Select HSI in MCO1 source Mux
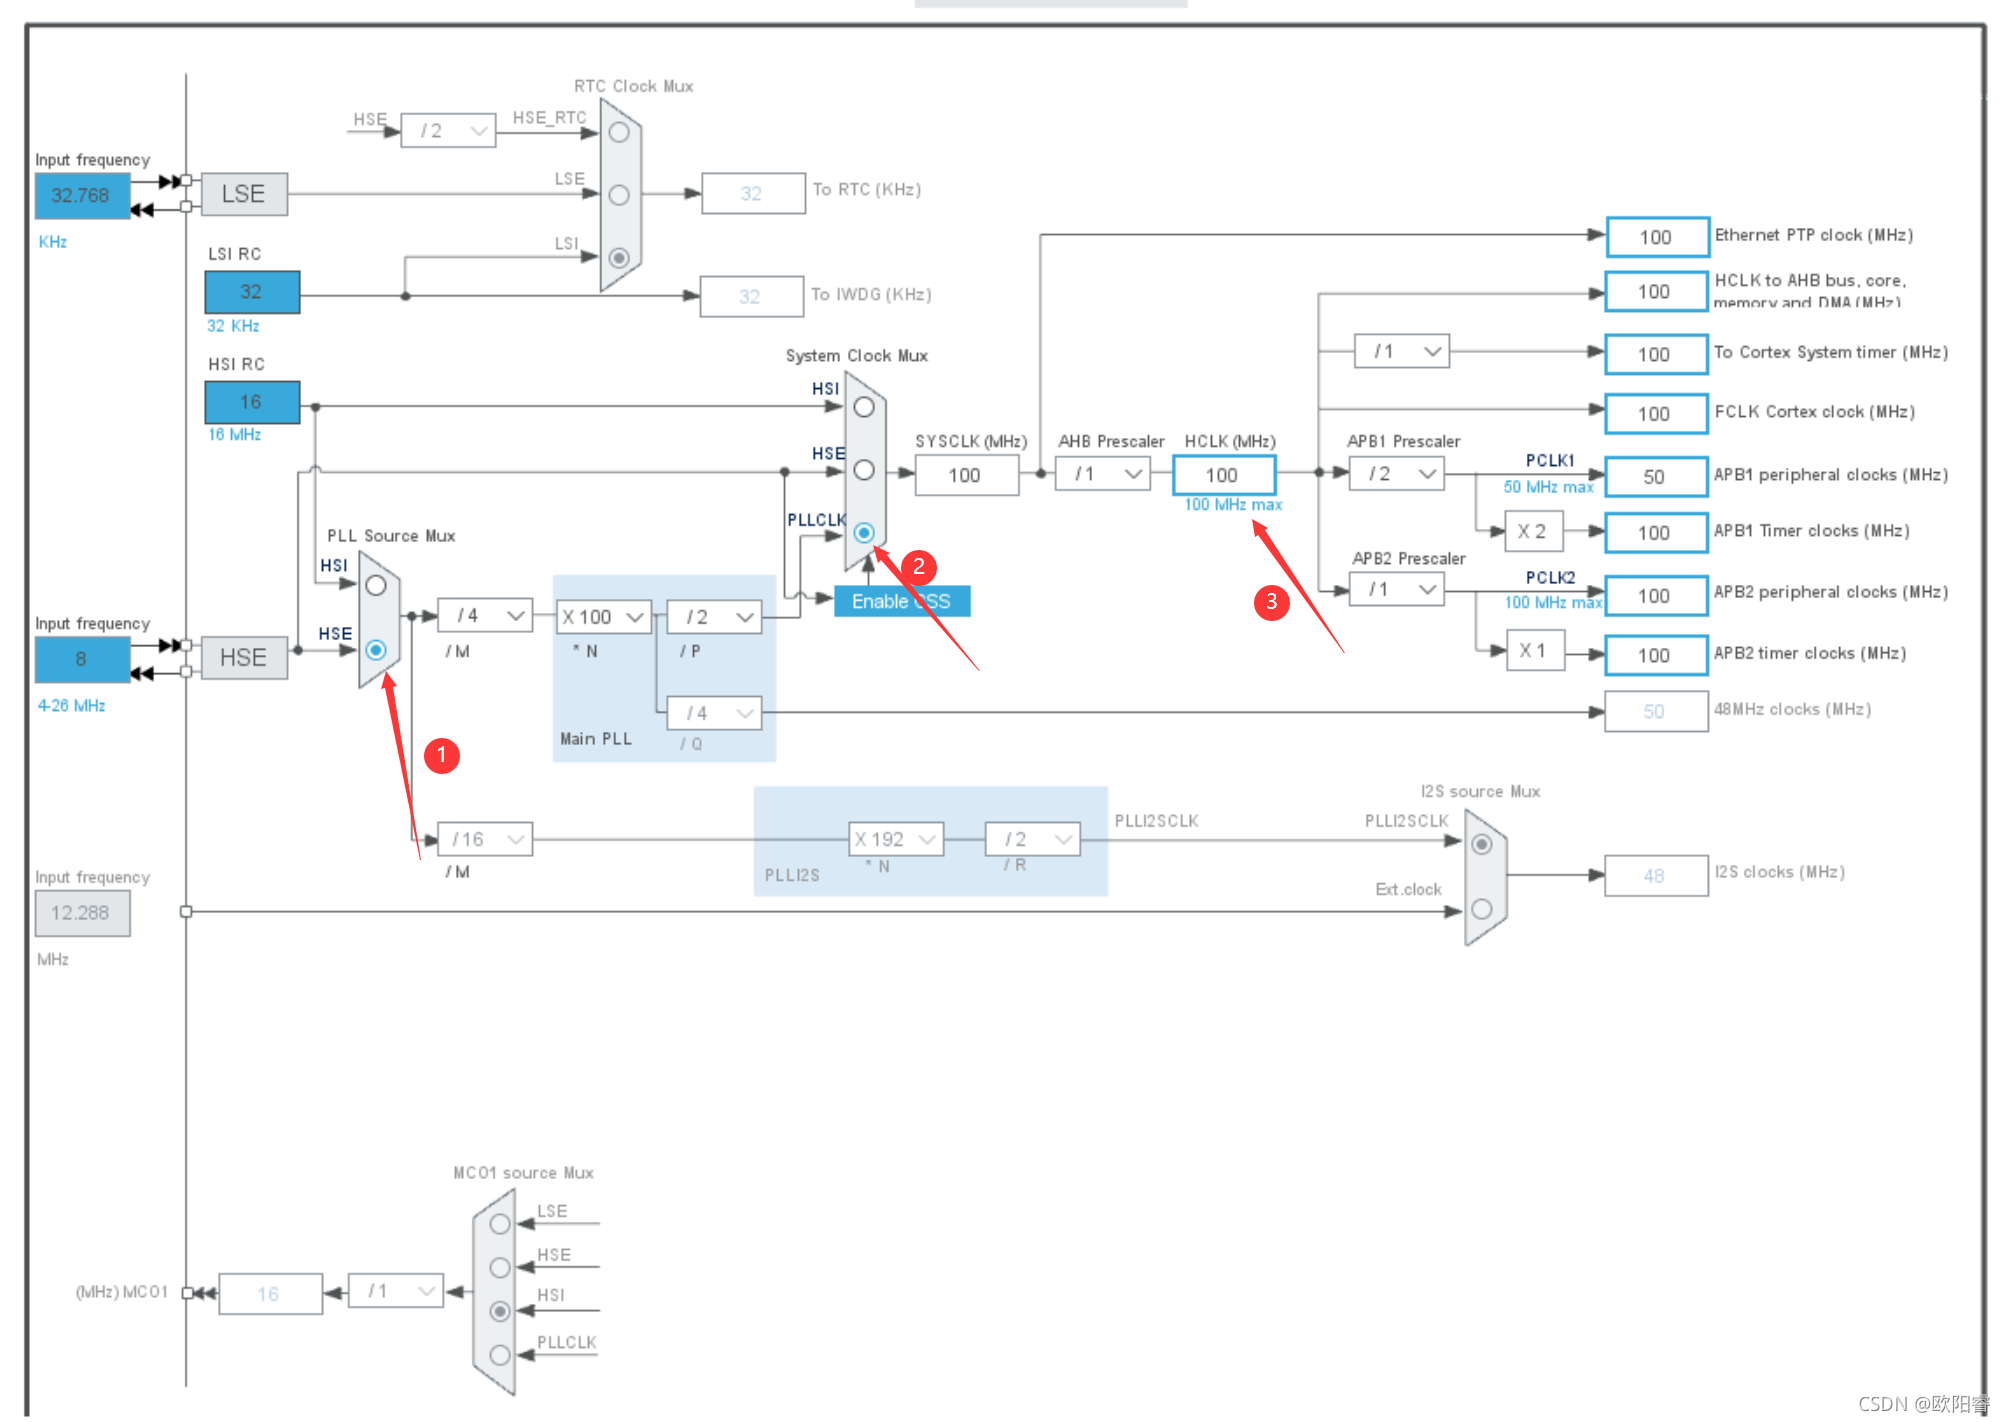 coord(500,1311)
